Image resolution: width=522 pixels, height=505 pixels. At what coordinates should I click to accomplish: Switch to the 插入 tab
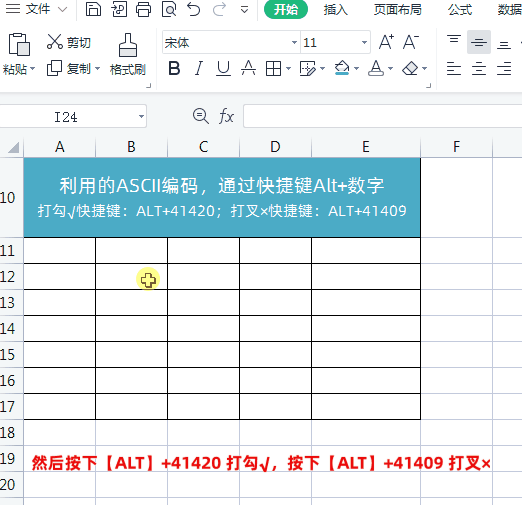(x=335, y=9)
